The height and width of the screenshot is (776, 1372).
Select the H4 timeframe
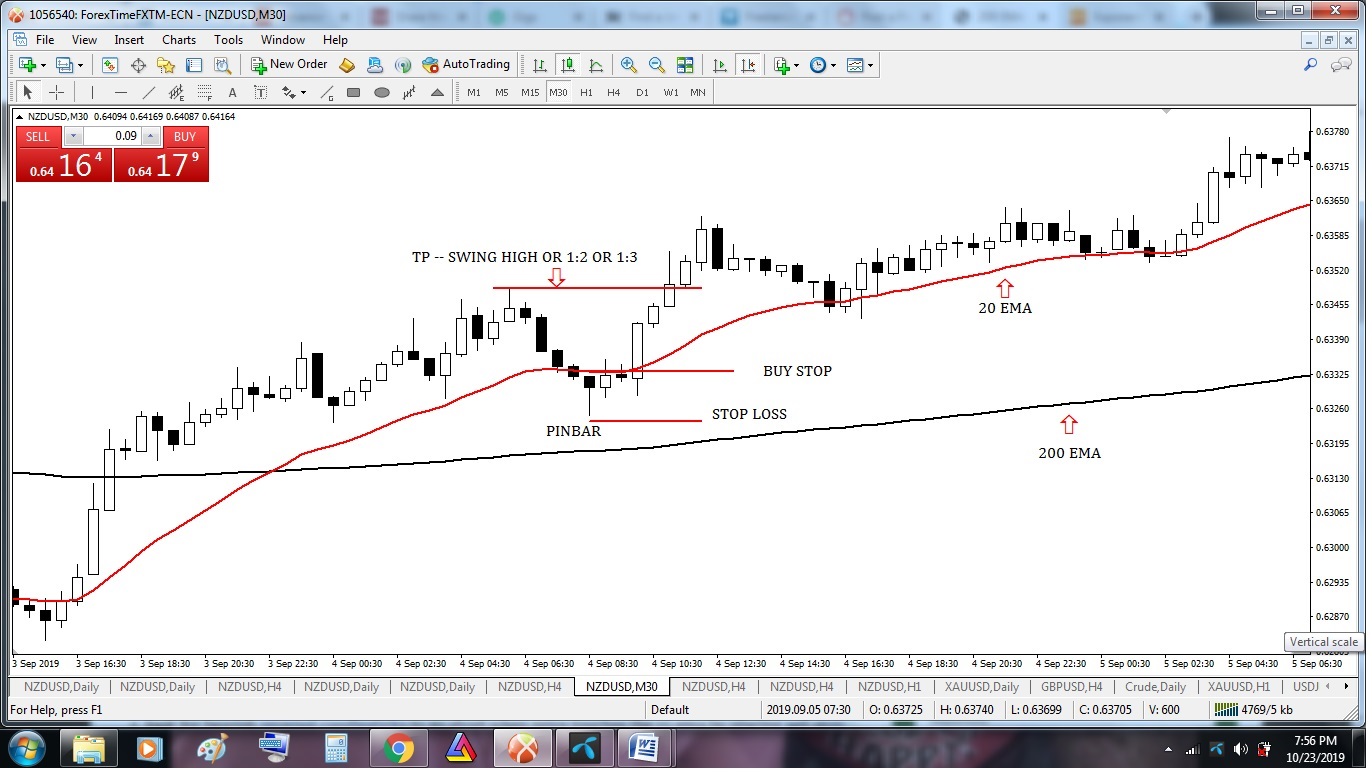(614, 92)
